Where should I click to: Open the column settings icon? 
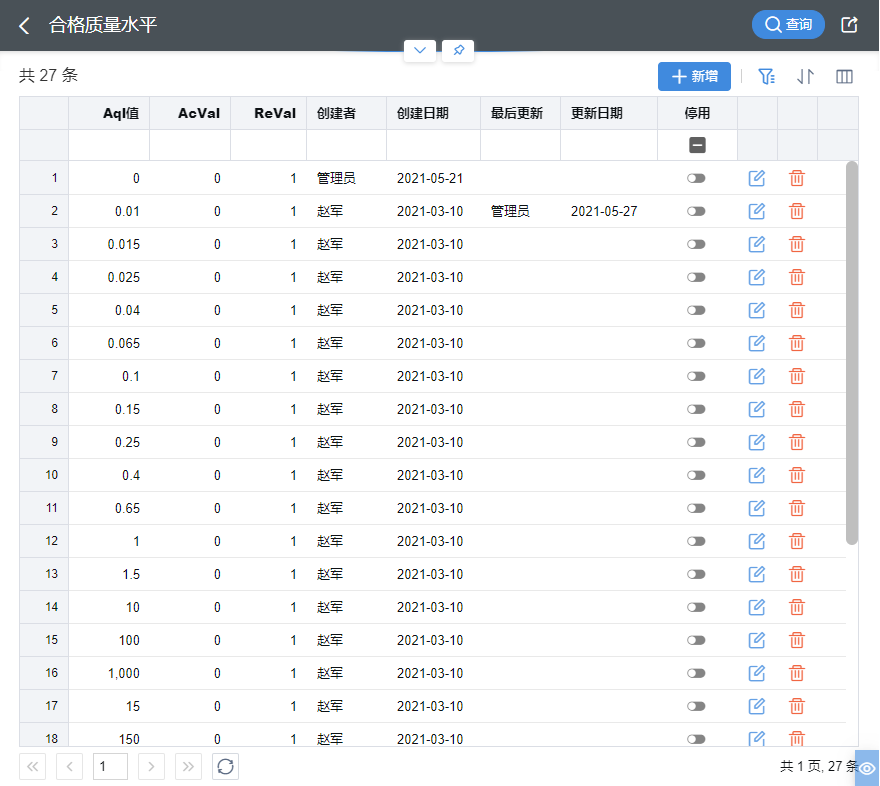[844, 76]
